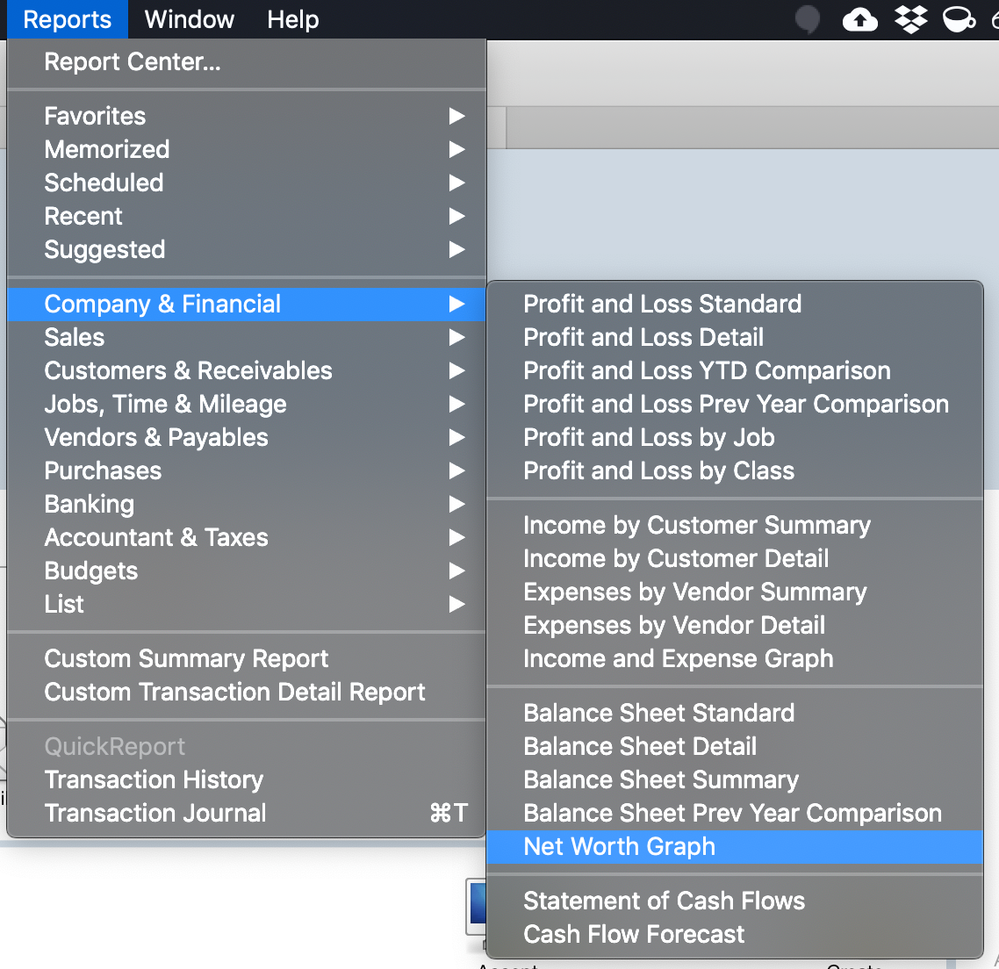Screen dimensions: 999x969
Task: Select Expenses by Vendor Summary
Action: coord(735,592)
